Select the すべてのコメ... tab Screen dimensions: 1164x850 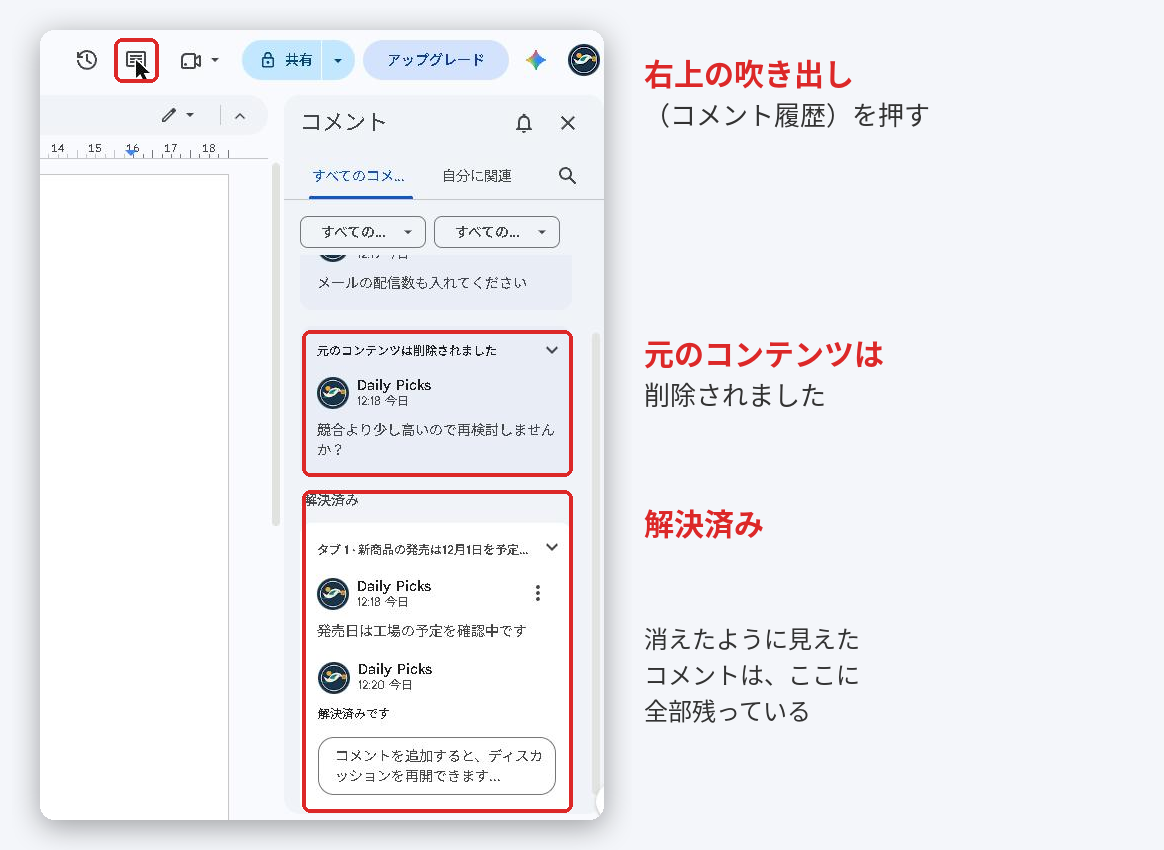click(359, 176)
